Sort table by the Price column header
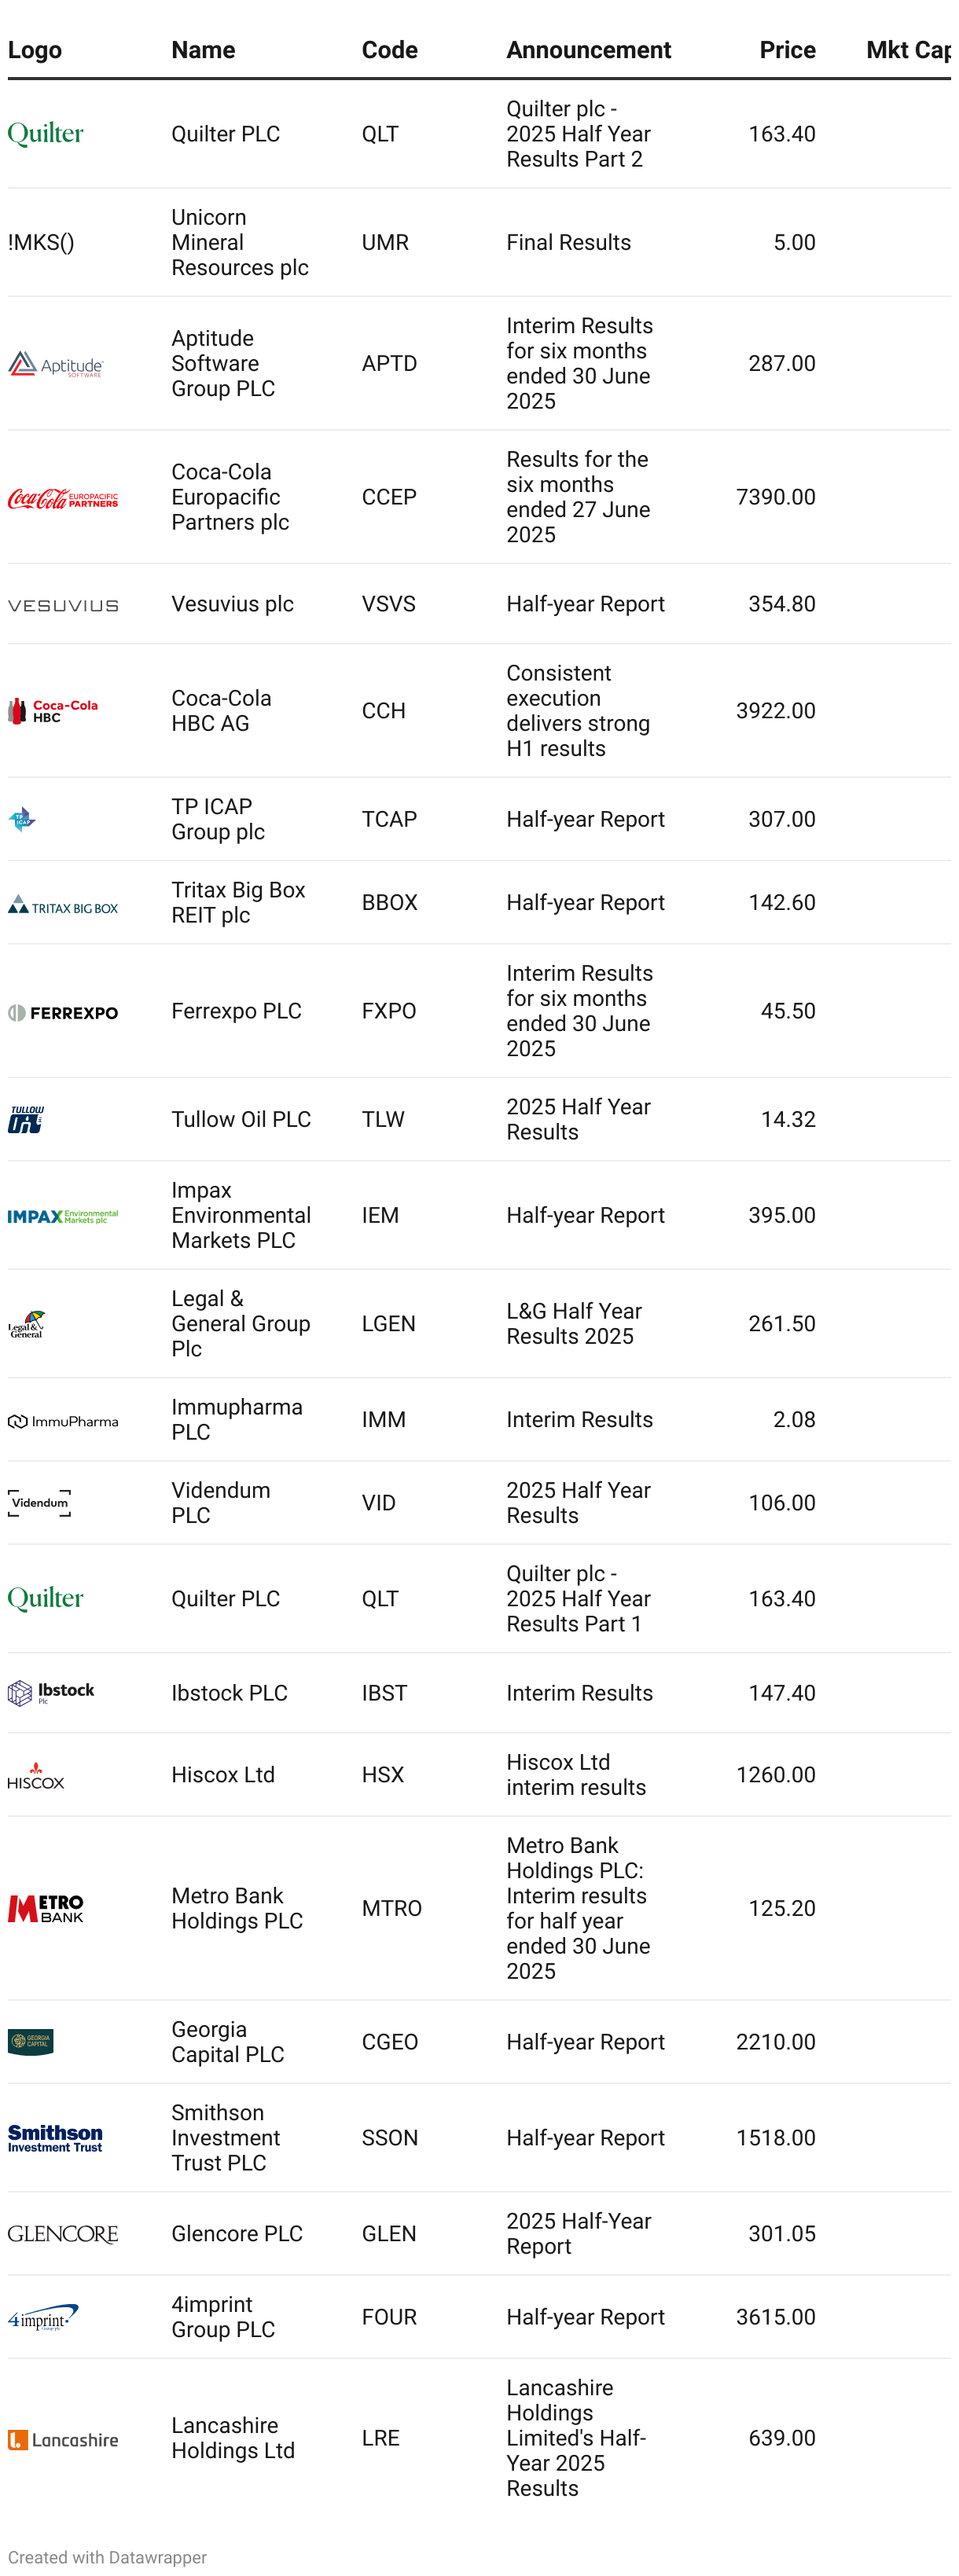The height and width of the screenshot is (2576, 959). tap(787, 50)
